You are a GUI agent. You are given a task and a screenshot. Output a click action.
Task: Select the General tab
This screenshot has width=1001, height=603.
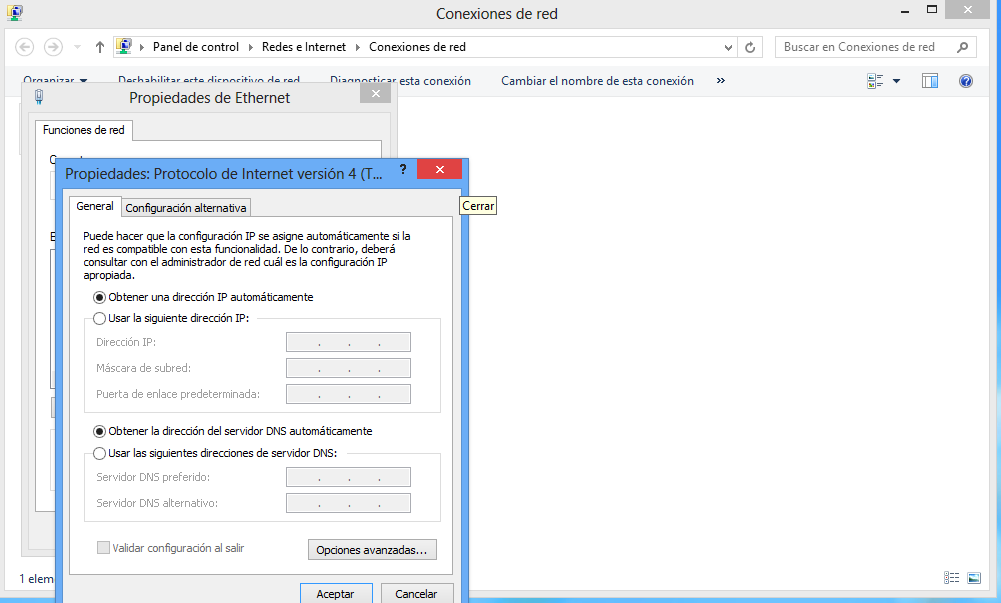(95, 206)
